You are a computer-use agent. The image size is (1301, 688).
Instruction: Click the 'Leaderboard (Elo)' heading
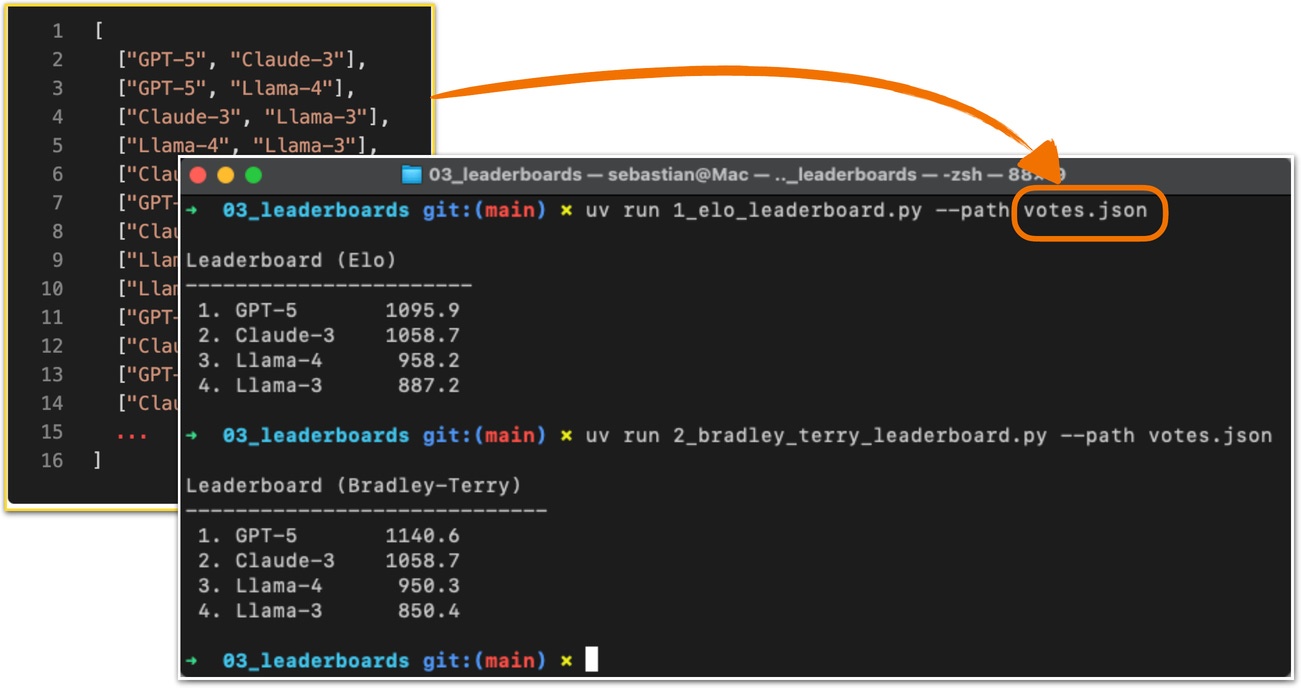click(x=291, y=260)
